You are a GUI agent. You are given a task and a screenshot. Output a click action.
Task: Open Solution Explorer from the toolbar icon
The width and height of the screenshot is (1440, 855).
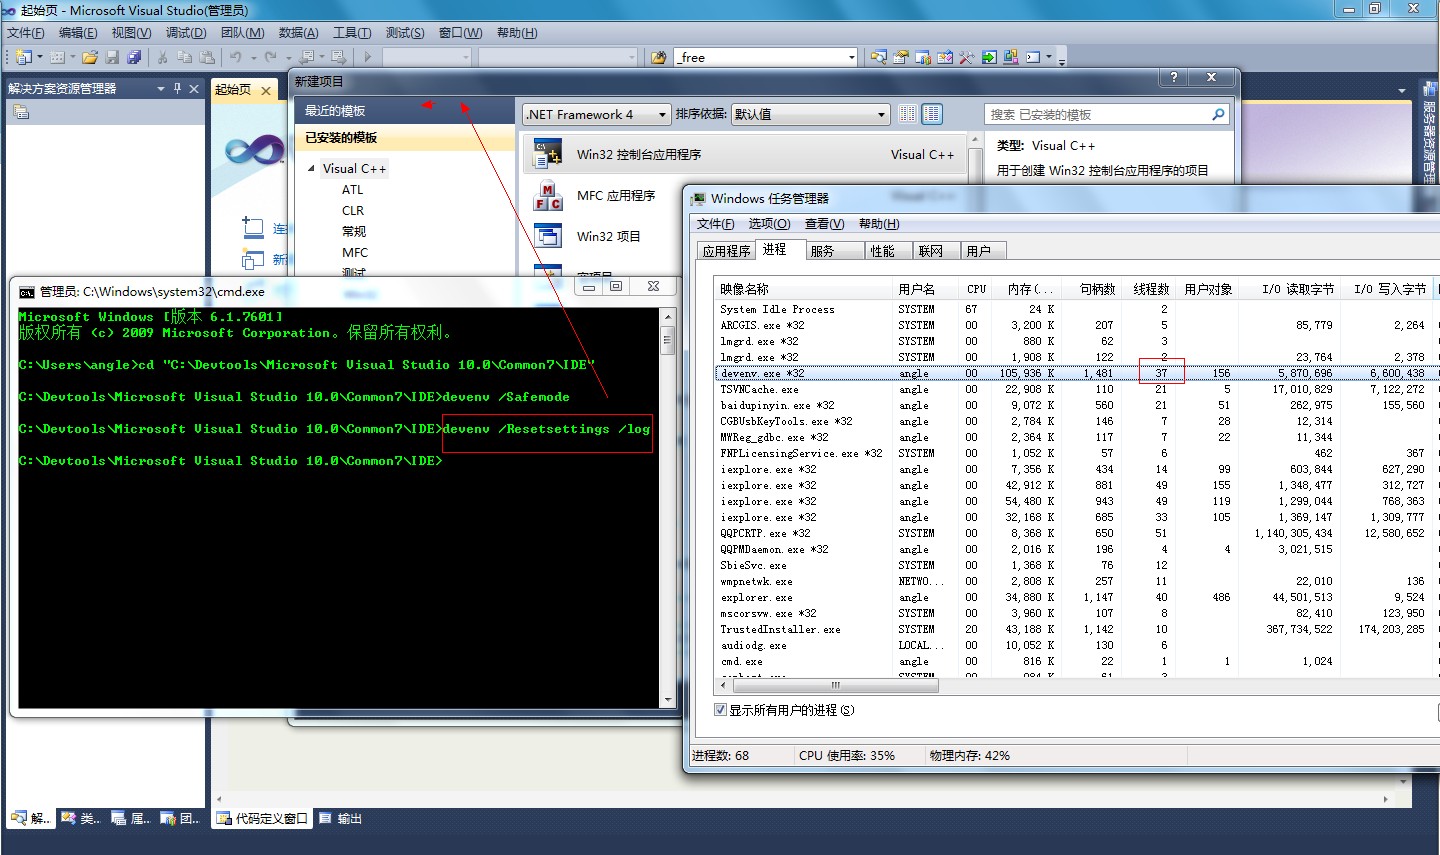[879, 57]
